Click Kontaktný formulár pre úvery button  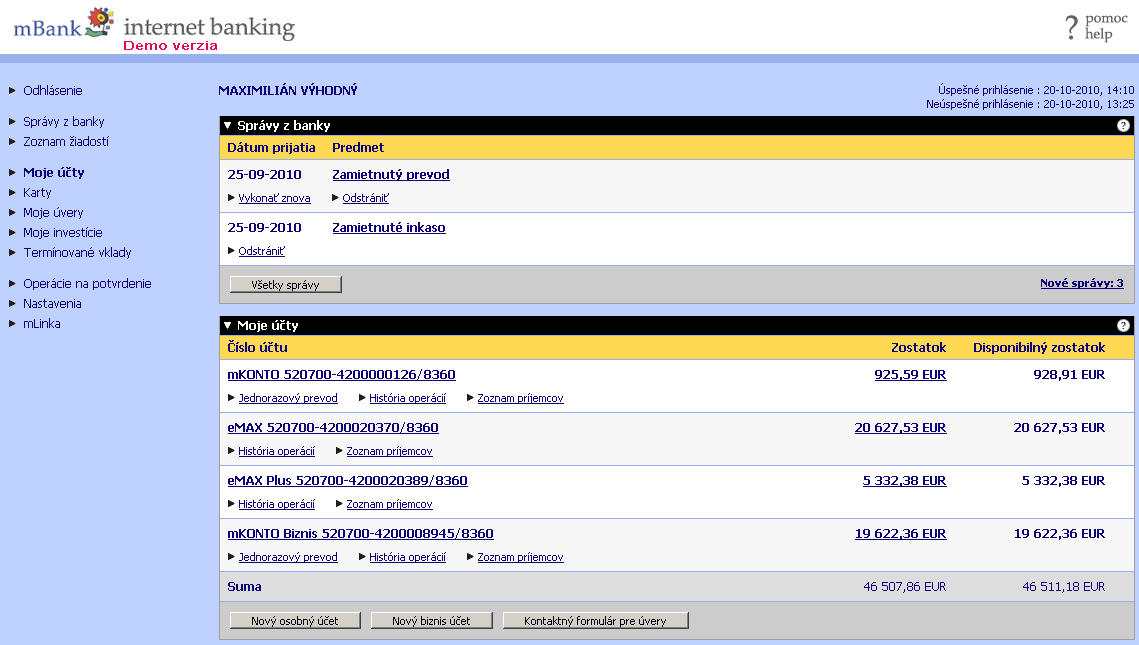click(596, 621)
